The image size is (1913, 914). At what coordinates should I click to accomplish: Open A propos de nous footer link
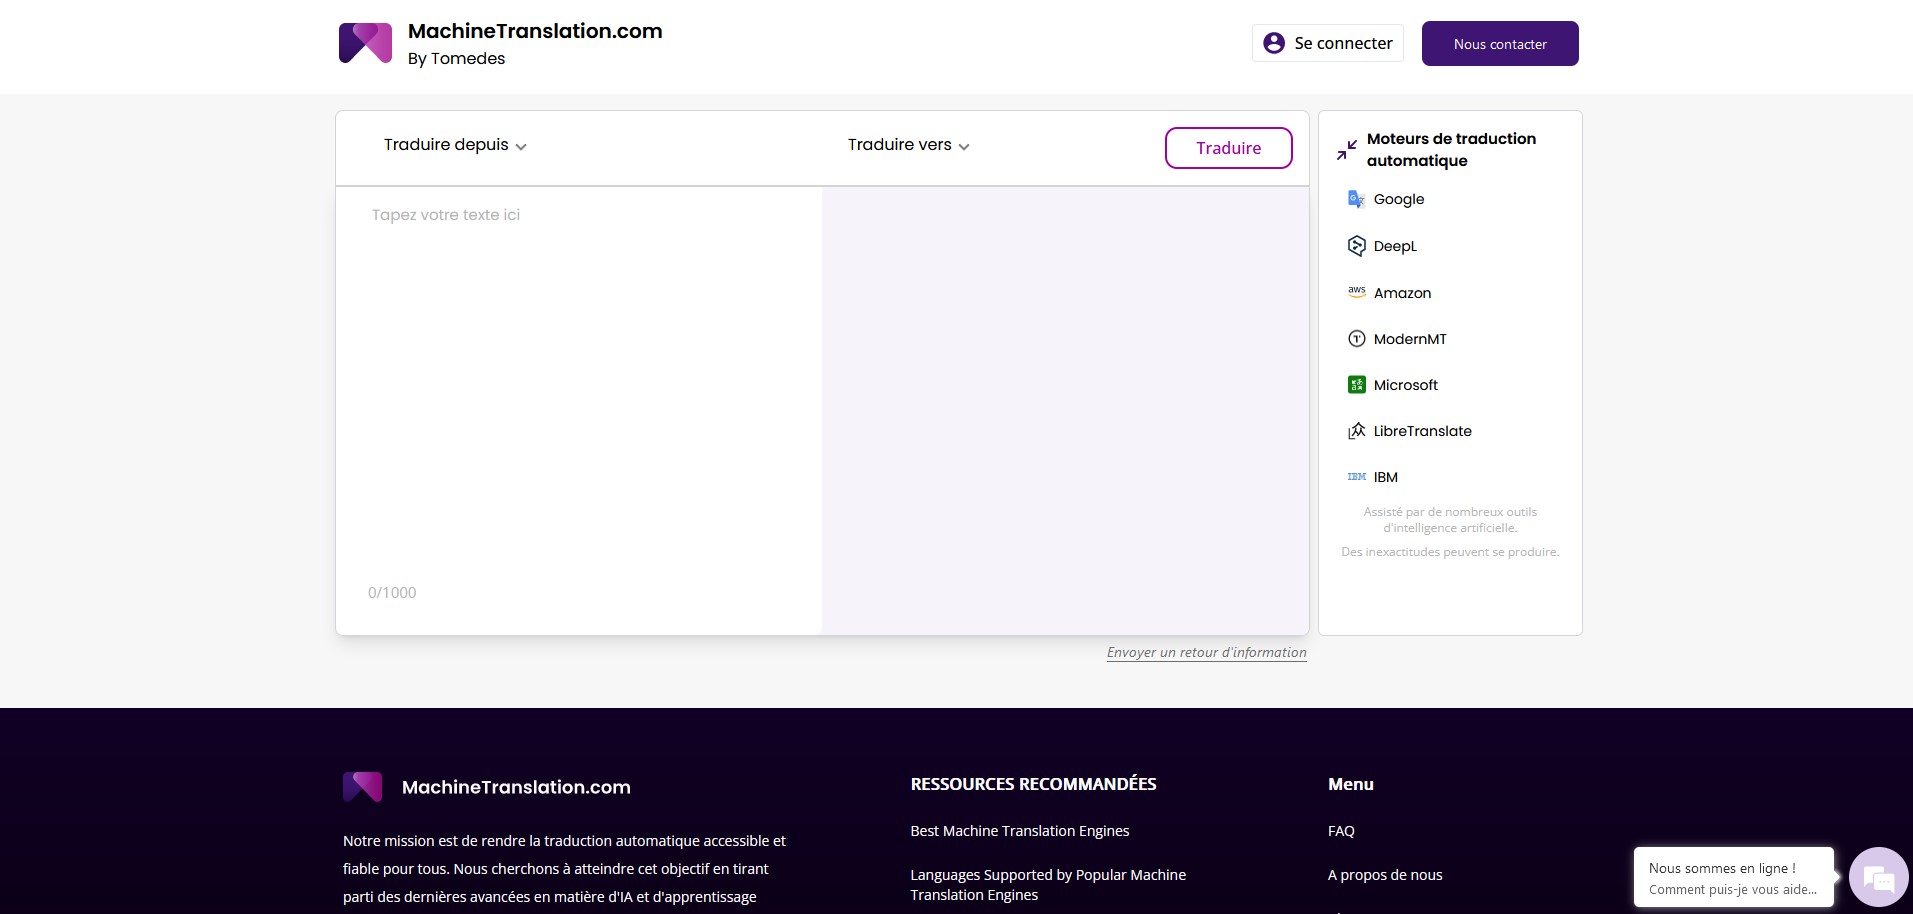tap(1385, 875)
